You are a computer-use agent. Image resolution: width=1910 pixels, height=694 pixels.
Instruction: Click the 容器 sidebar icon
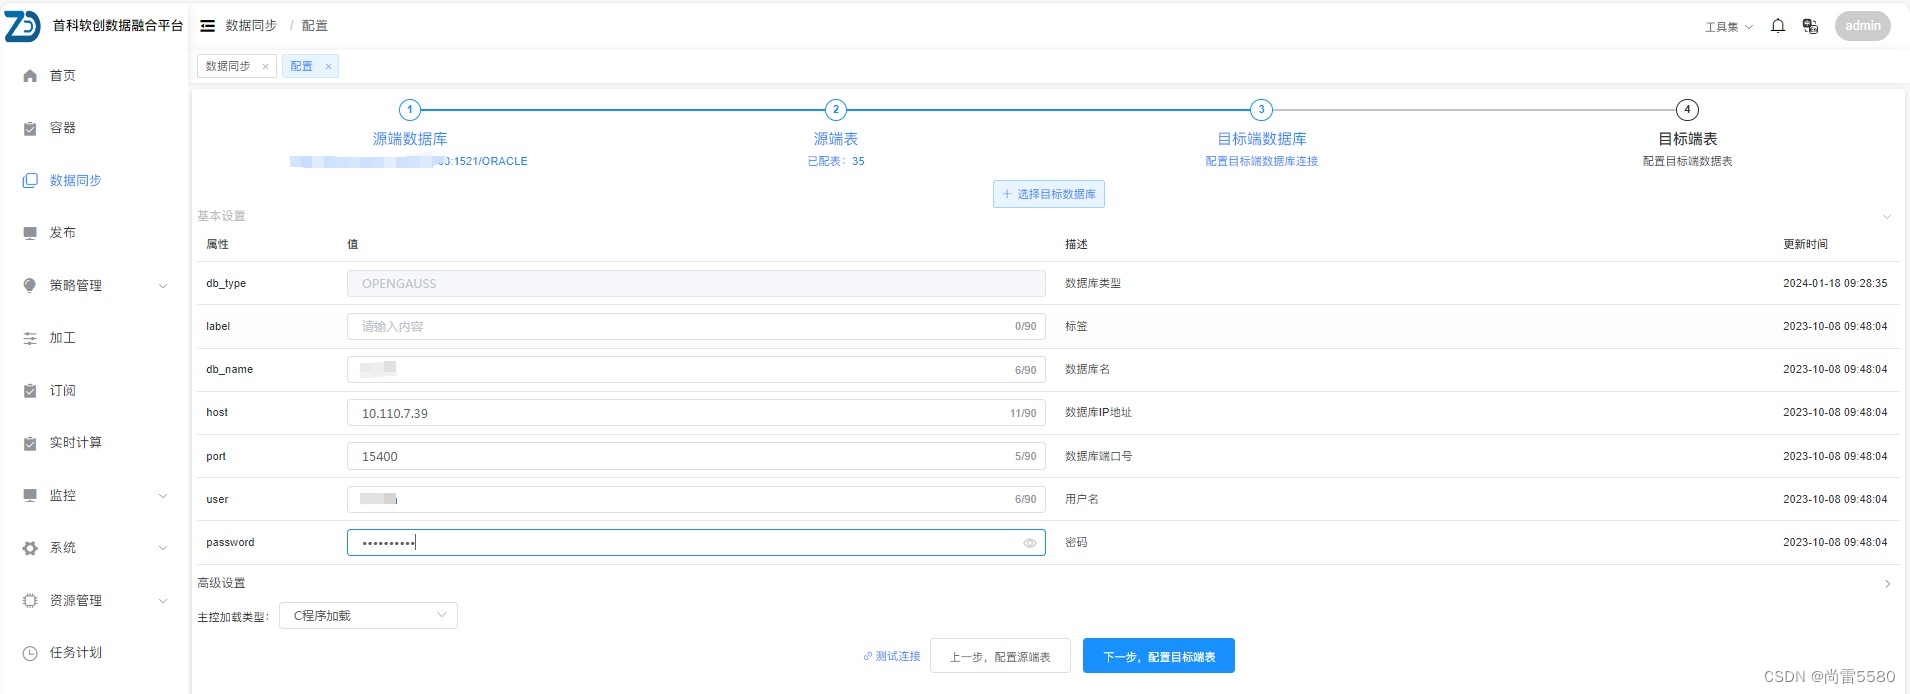point(30,128)
